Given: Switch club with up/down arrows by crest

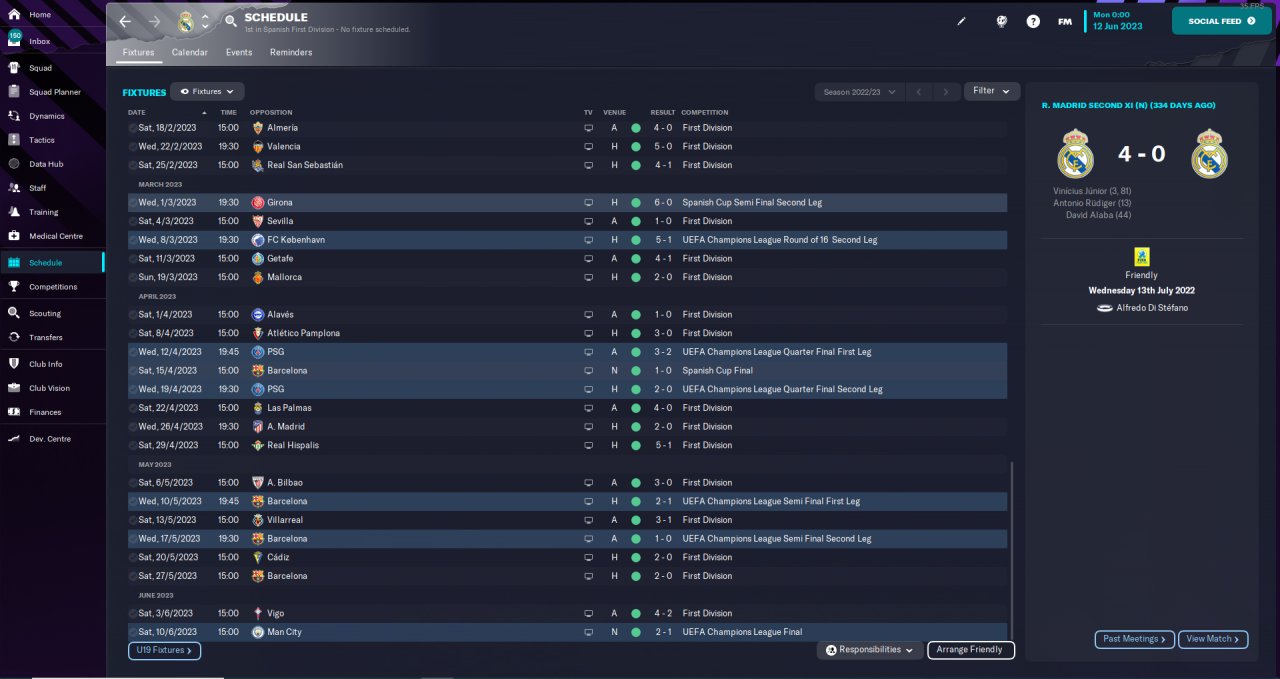Looking at the screenshot, I should [205, 21].
